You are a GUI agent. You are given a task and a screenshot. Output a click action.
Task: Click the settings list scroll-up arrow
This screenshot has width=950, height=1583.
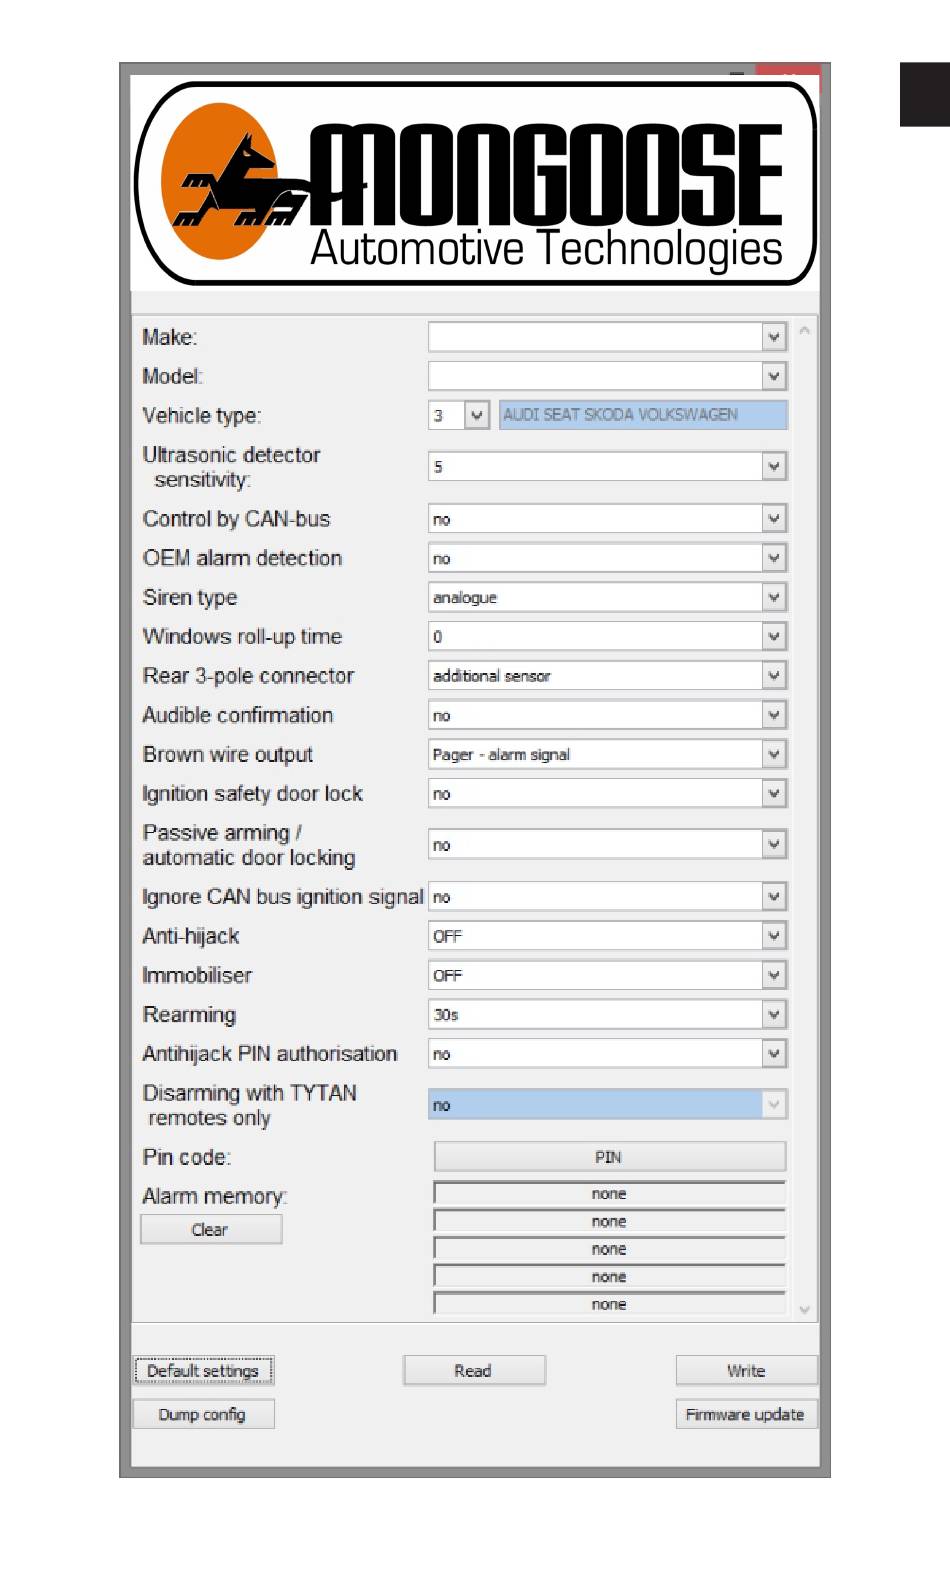[804, 330]
